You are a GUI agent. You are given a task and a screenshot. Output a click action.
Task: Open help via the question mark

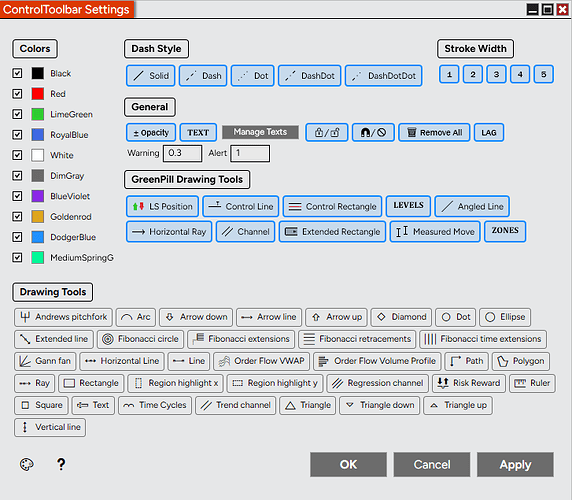(x=61, y=464)
